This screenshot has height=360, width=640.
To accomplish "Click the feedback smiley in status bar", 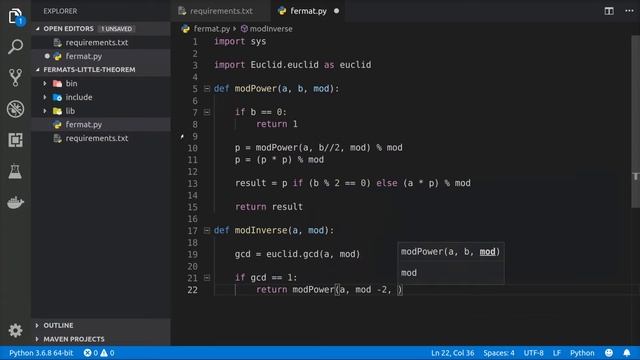I will tap(609, 353).
